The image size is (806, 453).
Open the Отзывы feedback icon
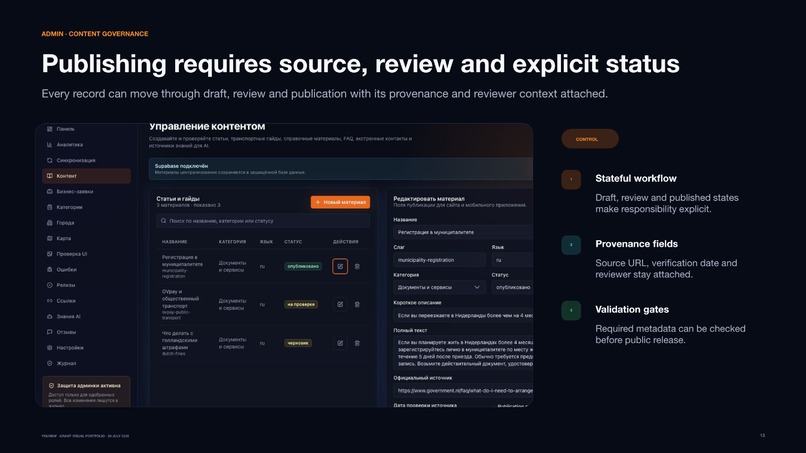[50, 332]
